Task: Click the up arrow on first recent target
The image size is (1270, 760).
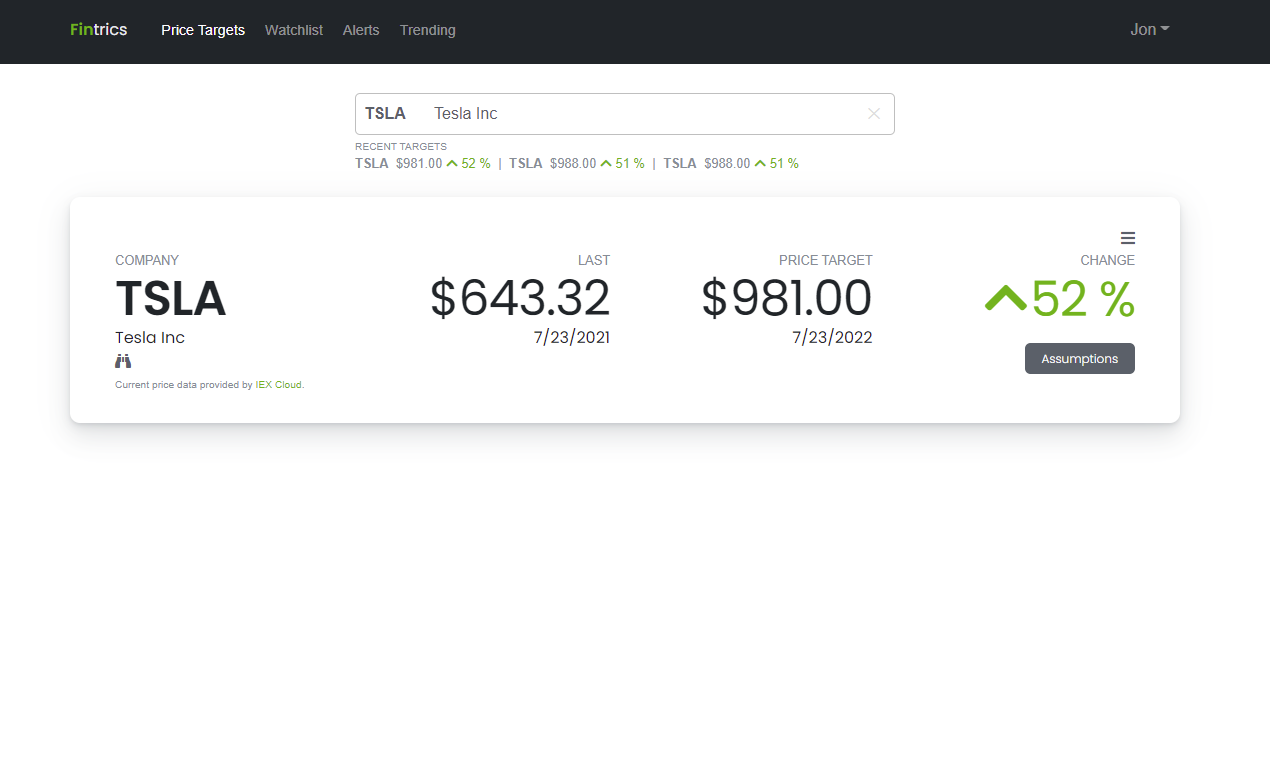Action: pos(450,163)
